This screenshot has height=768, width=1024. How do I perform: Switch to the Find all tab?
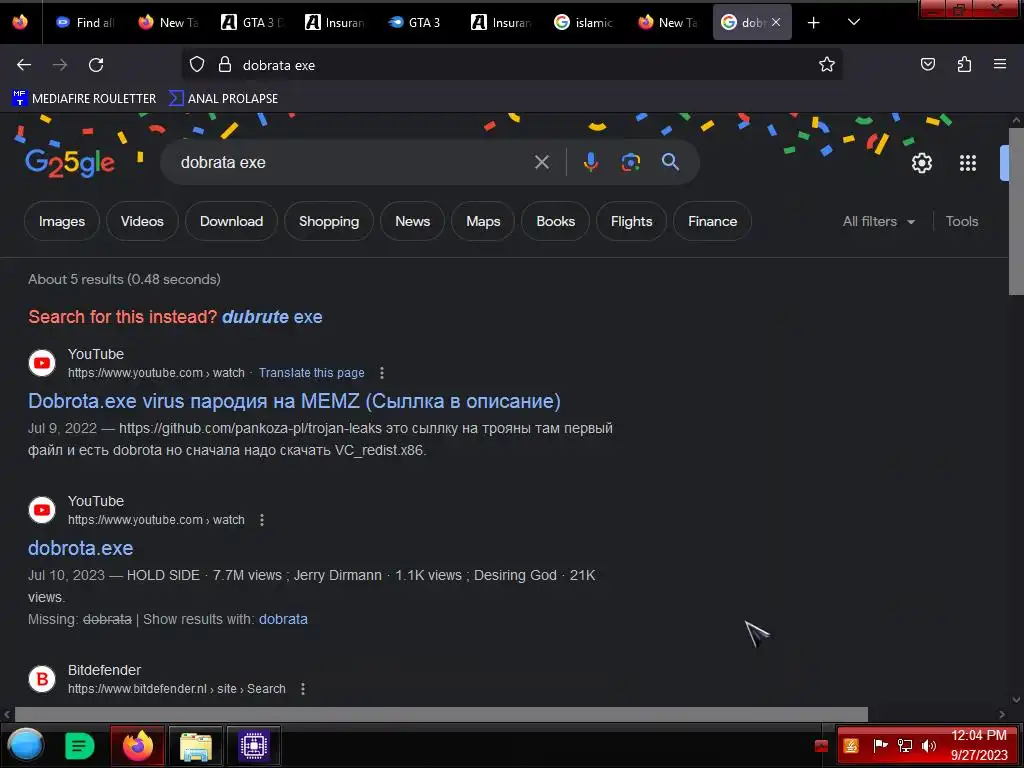click(x=86, y=23)
